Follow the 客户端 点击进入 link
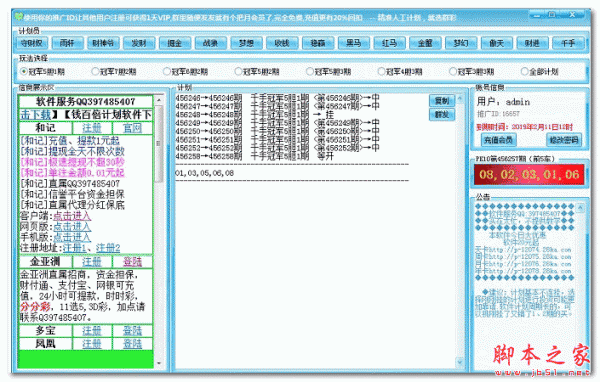 click(72, 216)
